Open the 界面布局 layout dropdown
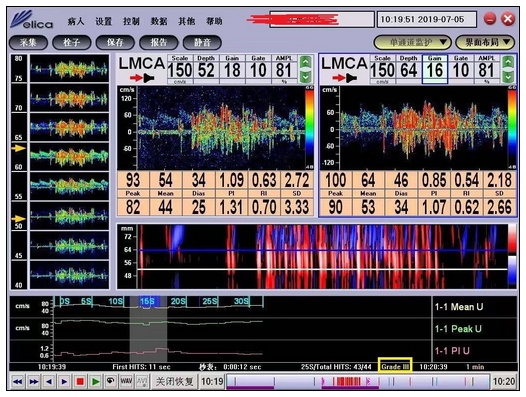The width and height of the screenshot is (526, 397). pos(485,42)
